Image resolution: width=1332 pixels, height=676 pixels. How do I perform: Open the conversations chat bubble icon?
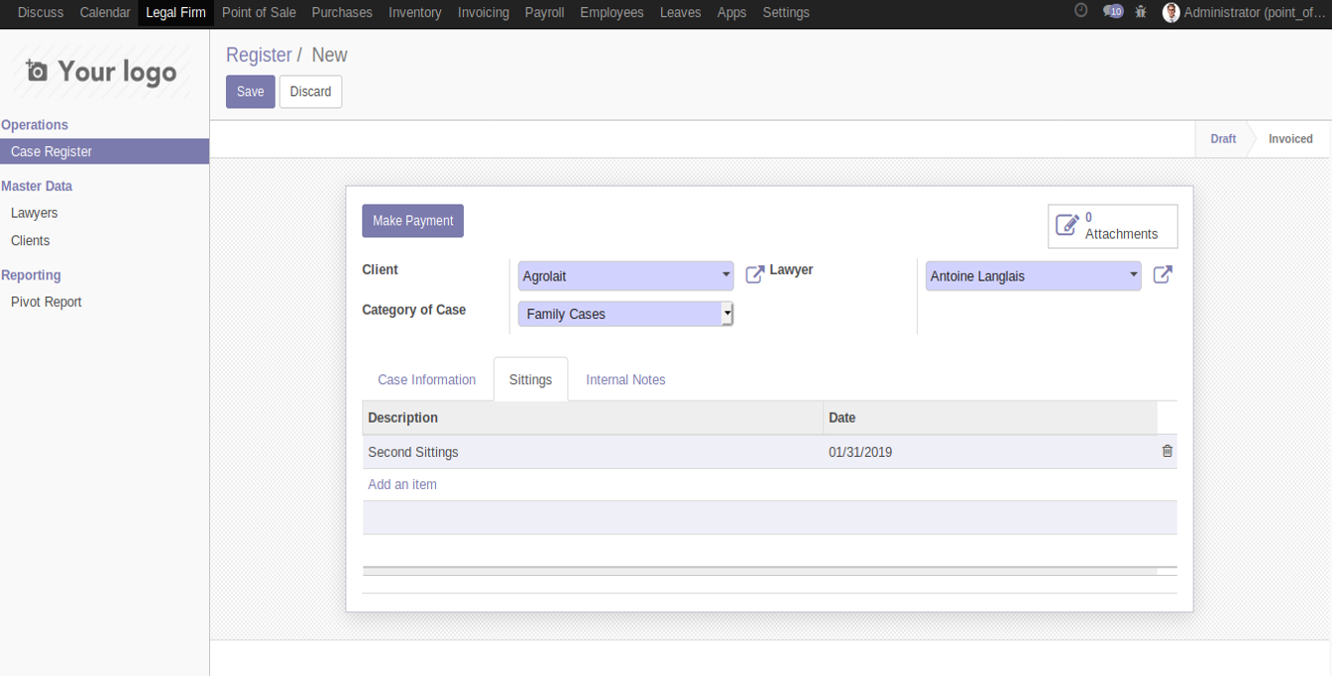tap(1113, 11)
